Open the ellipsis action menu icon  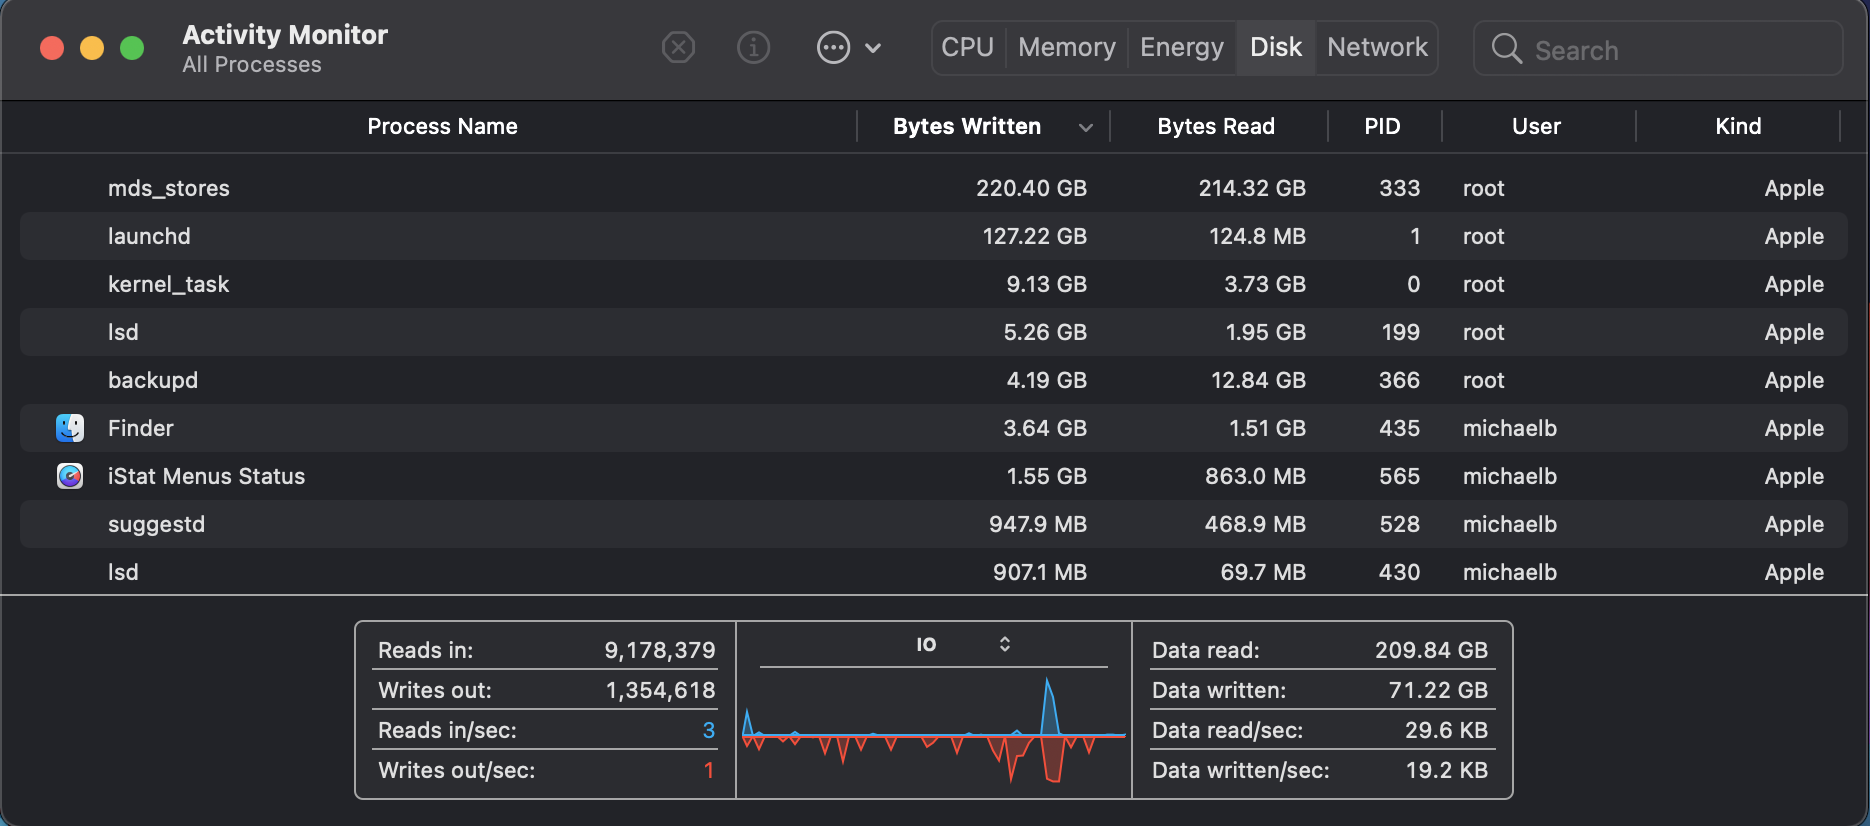[833, 47]
